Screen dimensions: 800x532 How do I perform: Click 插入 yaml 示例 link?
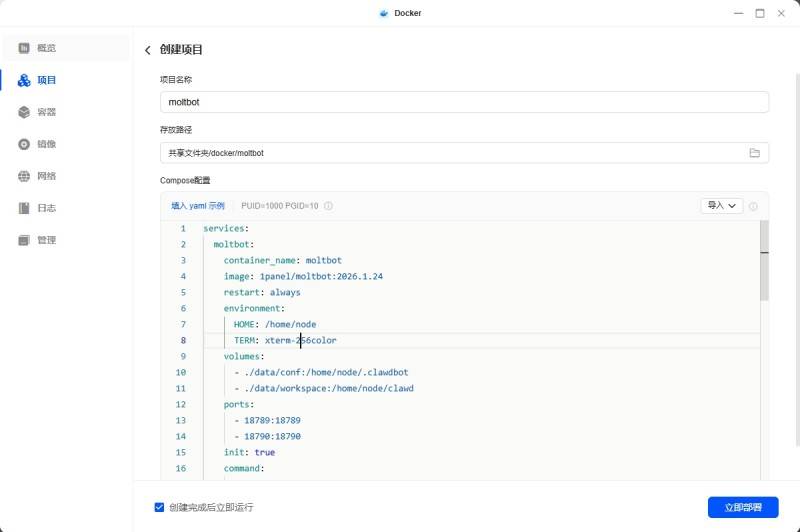click(198, 206)
